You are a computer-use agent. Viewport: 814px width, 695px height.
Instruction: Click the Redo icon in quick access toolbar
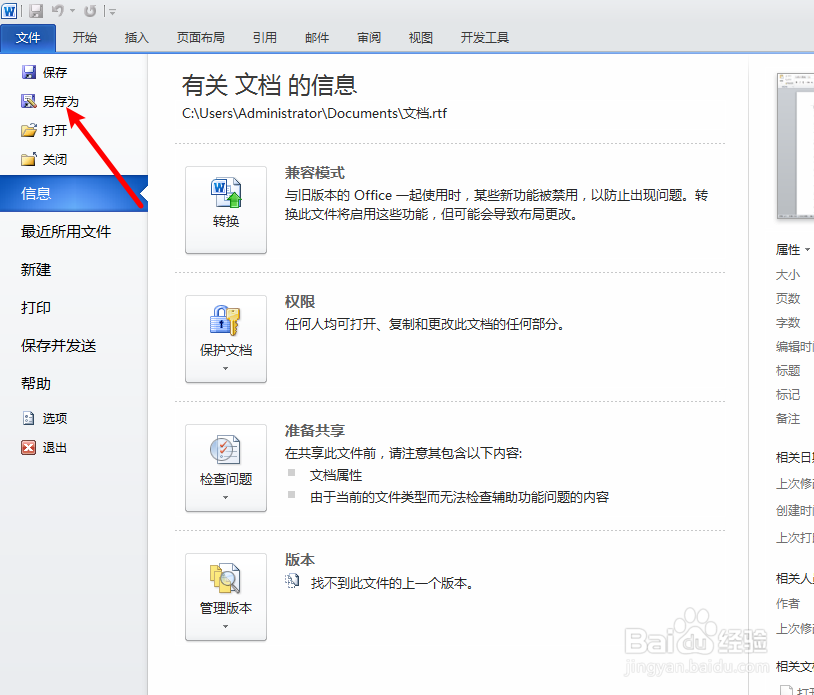pyautogui.click(x=90, y=10)
